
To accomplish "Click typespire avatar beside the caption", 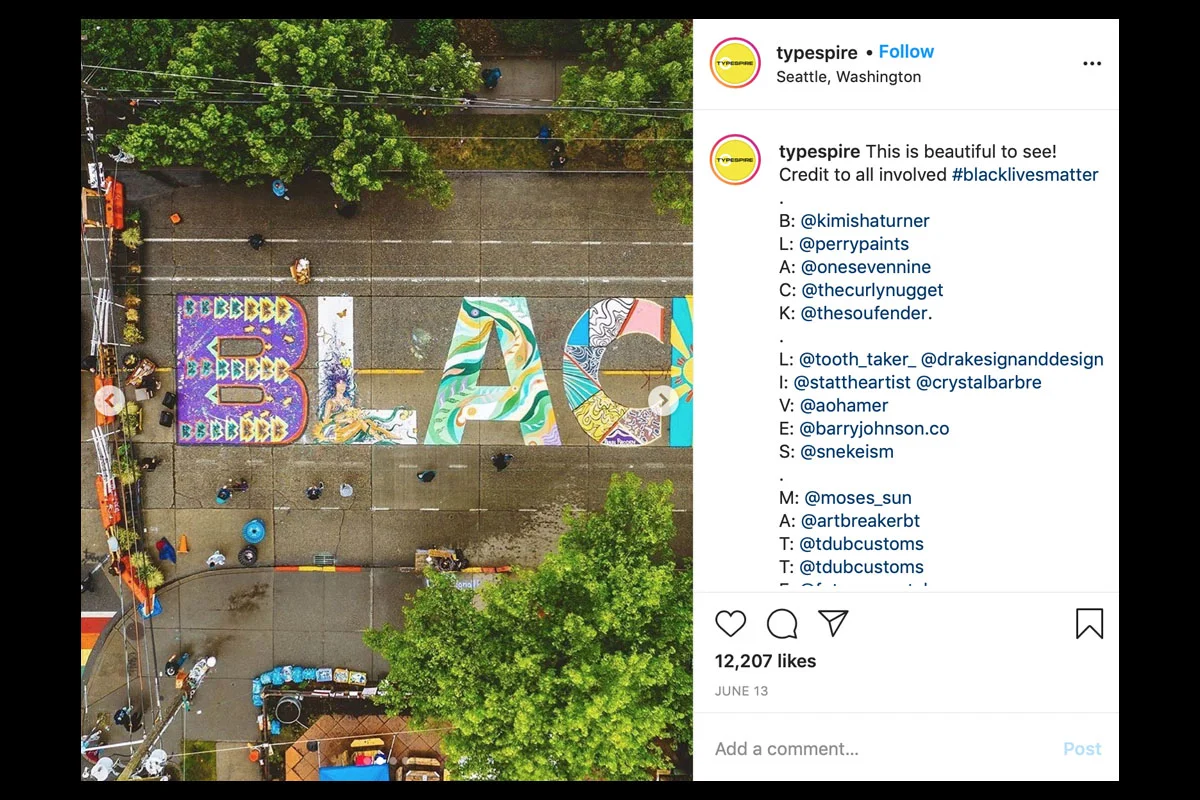I will (x=735, y=160).
